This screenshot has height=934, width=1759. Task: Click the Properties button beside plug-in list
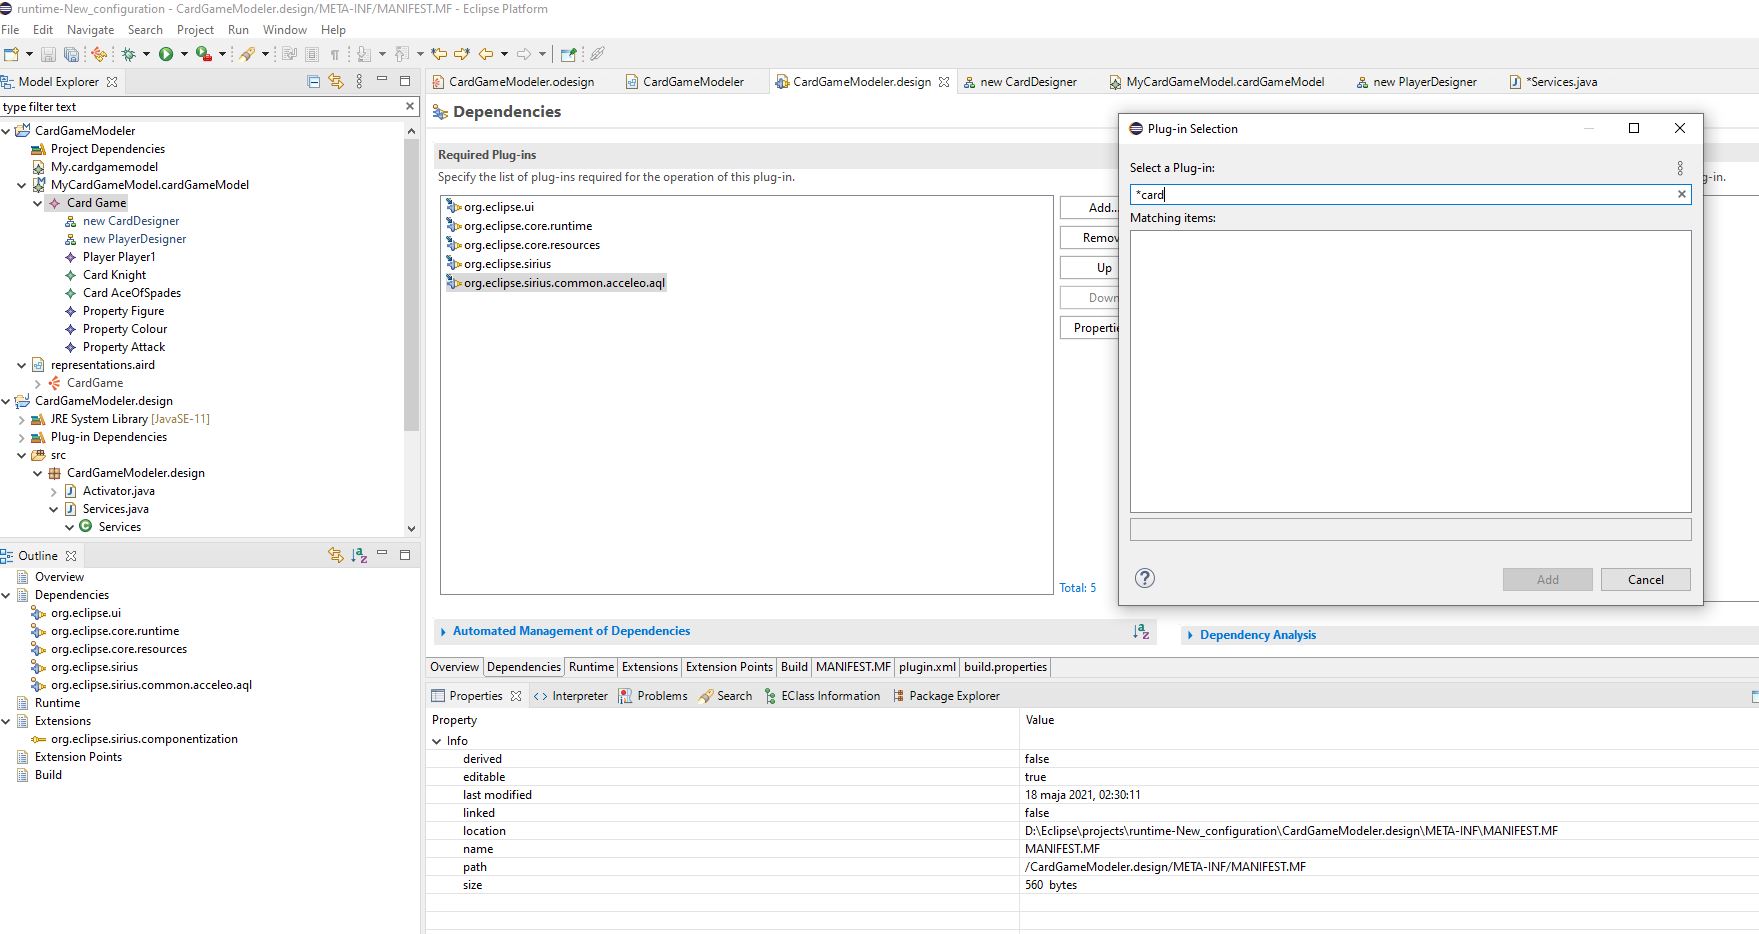click(x=1090, y=328)
